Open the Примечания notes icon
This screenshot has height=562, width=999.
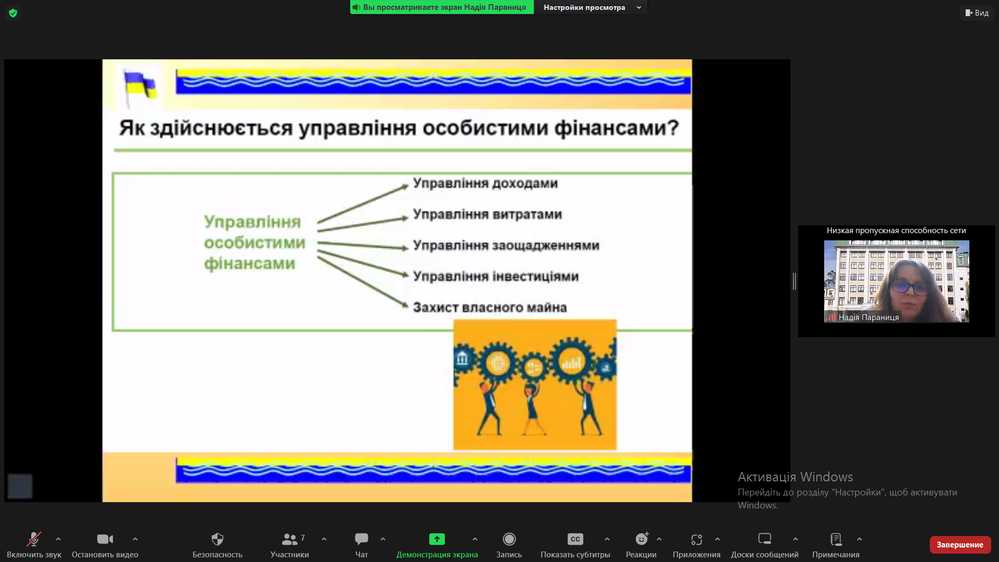(835, 540)
